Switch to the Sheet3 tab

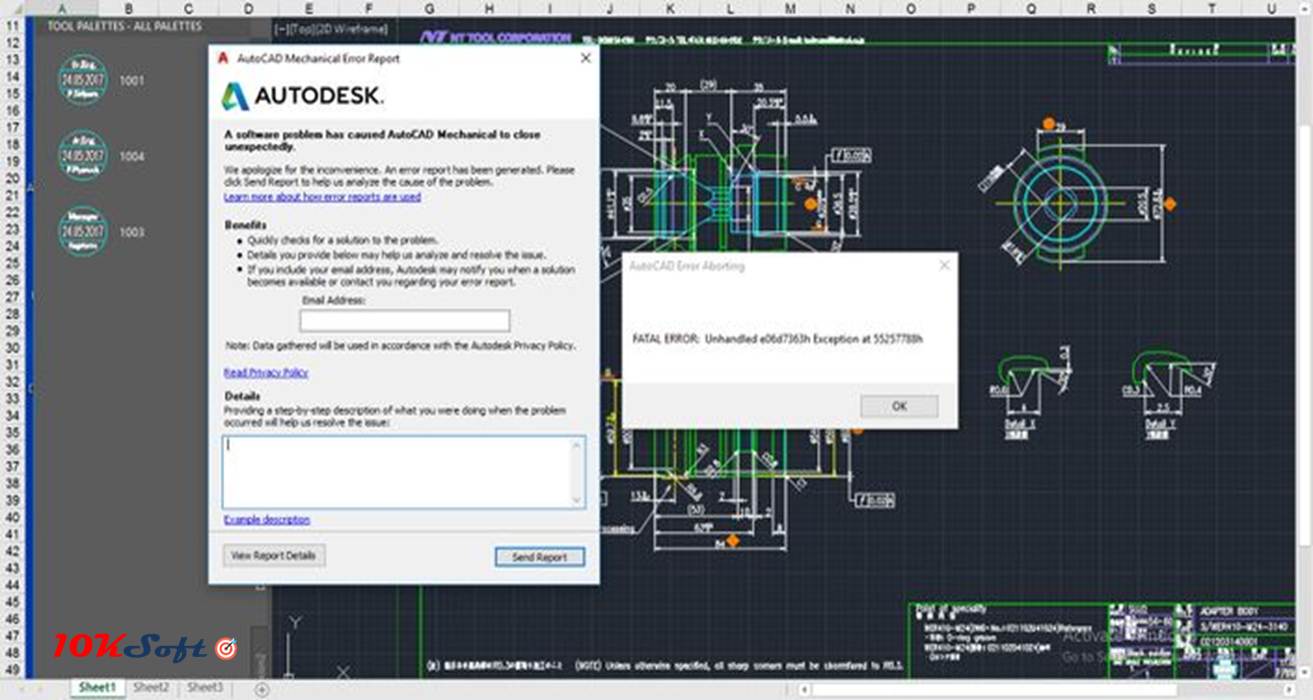click(205, 688)
